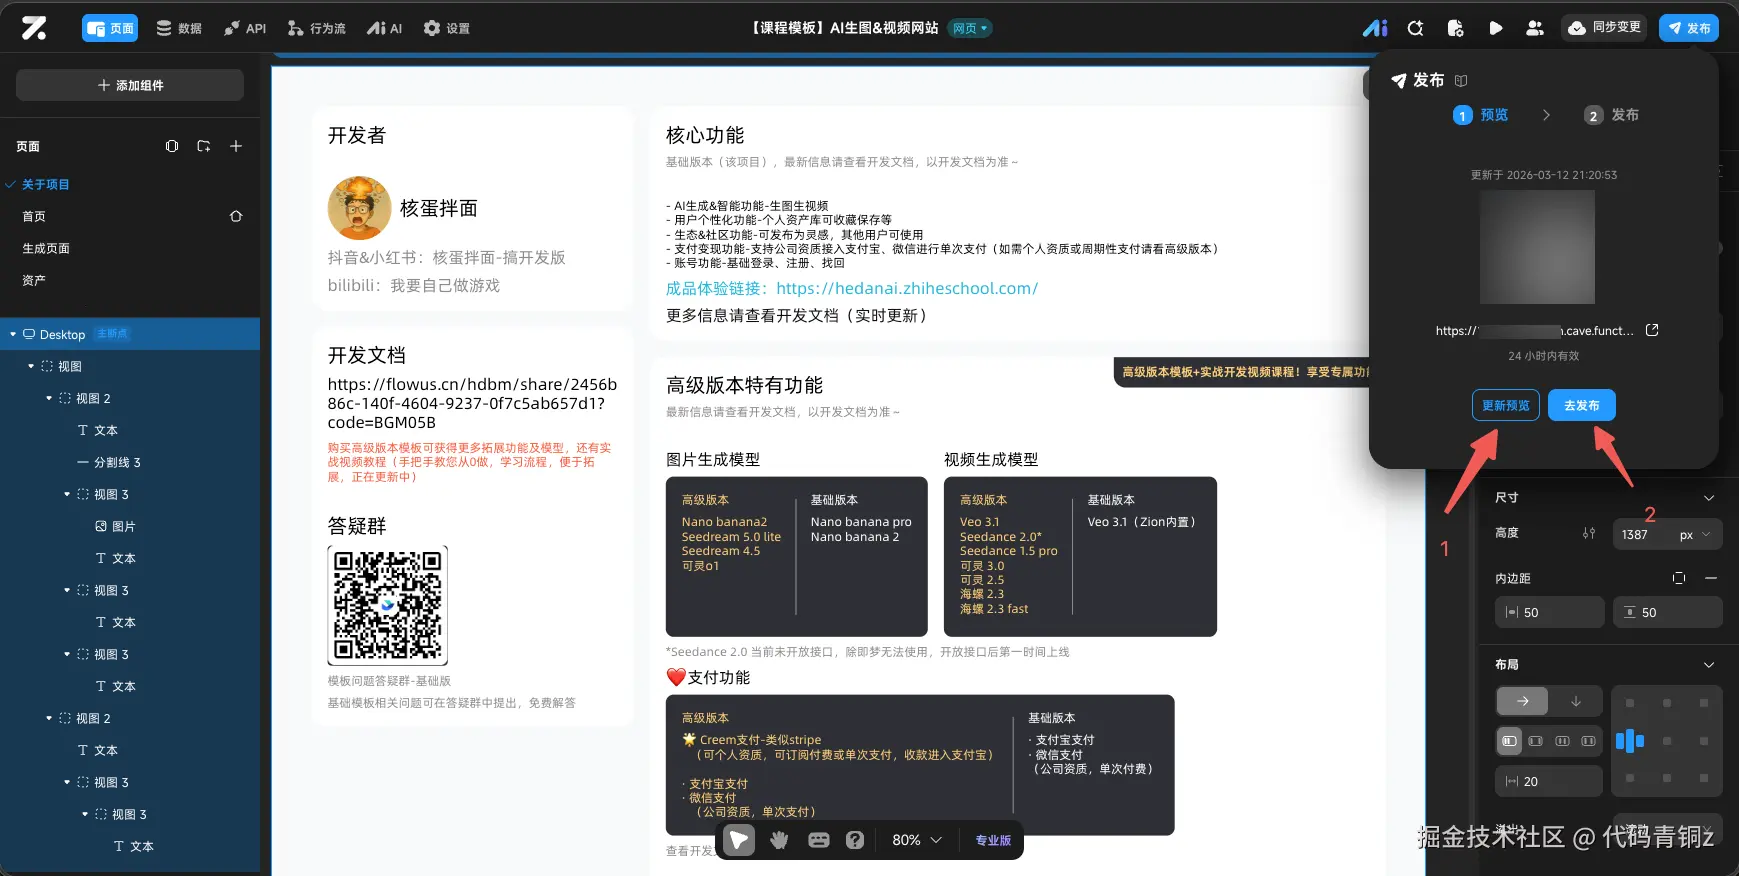The height and width of the screenshot is (876, 1739).
Task: Open the Zion logo menu
Action: [x=34, y=28]
